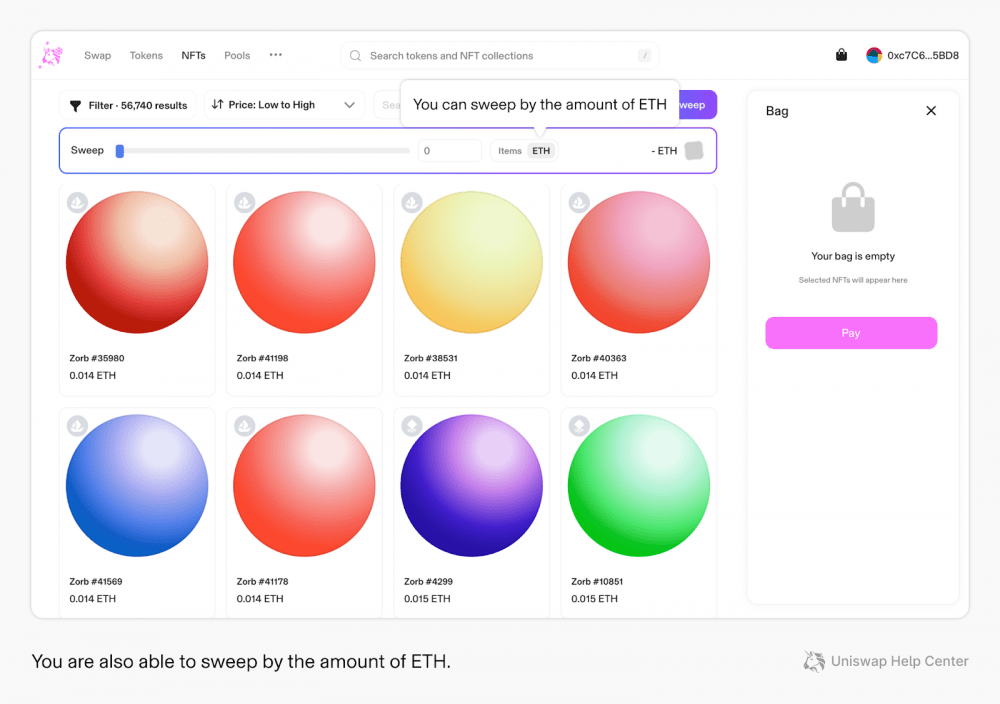Click marketplace icon on Zorb #10851 card

pyautogui.click(x=579, y=425)
